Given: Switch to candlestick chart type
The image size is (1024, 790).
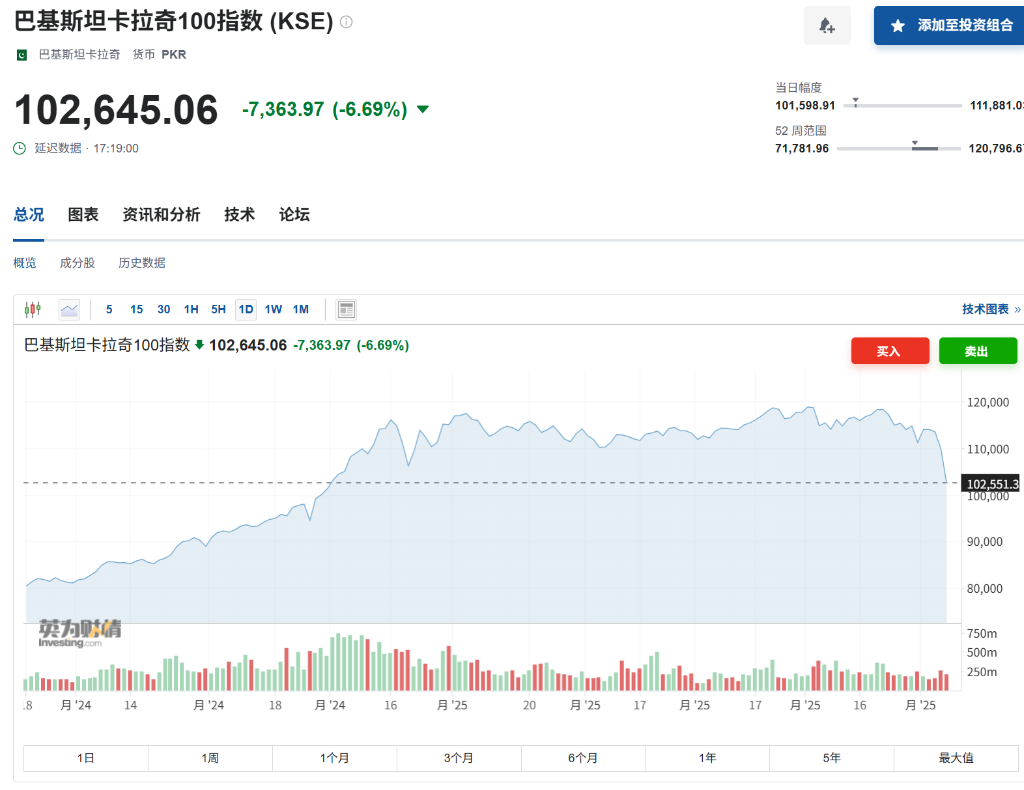Looking at the screenshot, I should (x=33, y=309).
